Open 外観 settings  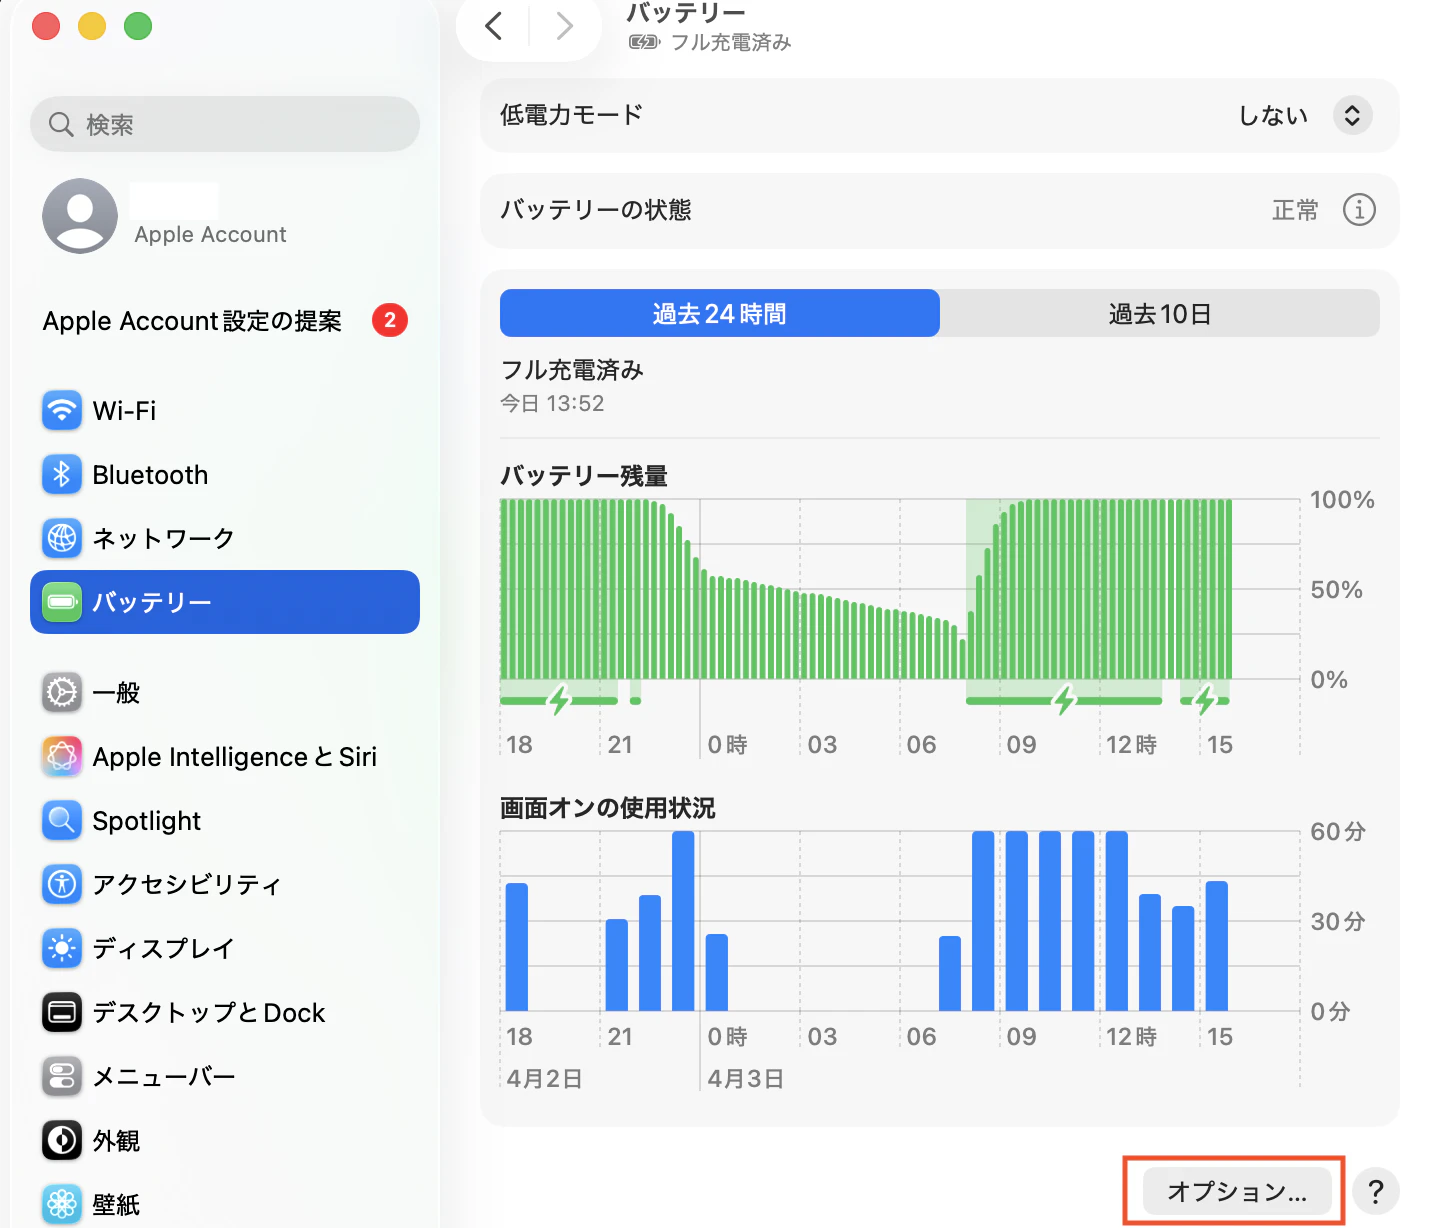[225, 1141]
